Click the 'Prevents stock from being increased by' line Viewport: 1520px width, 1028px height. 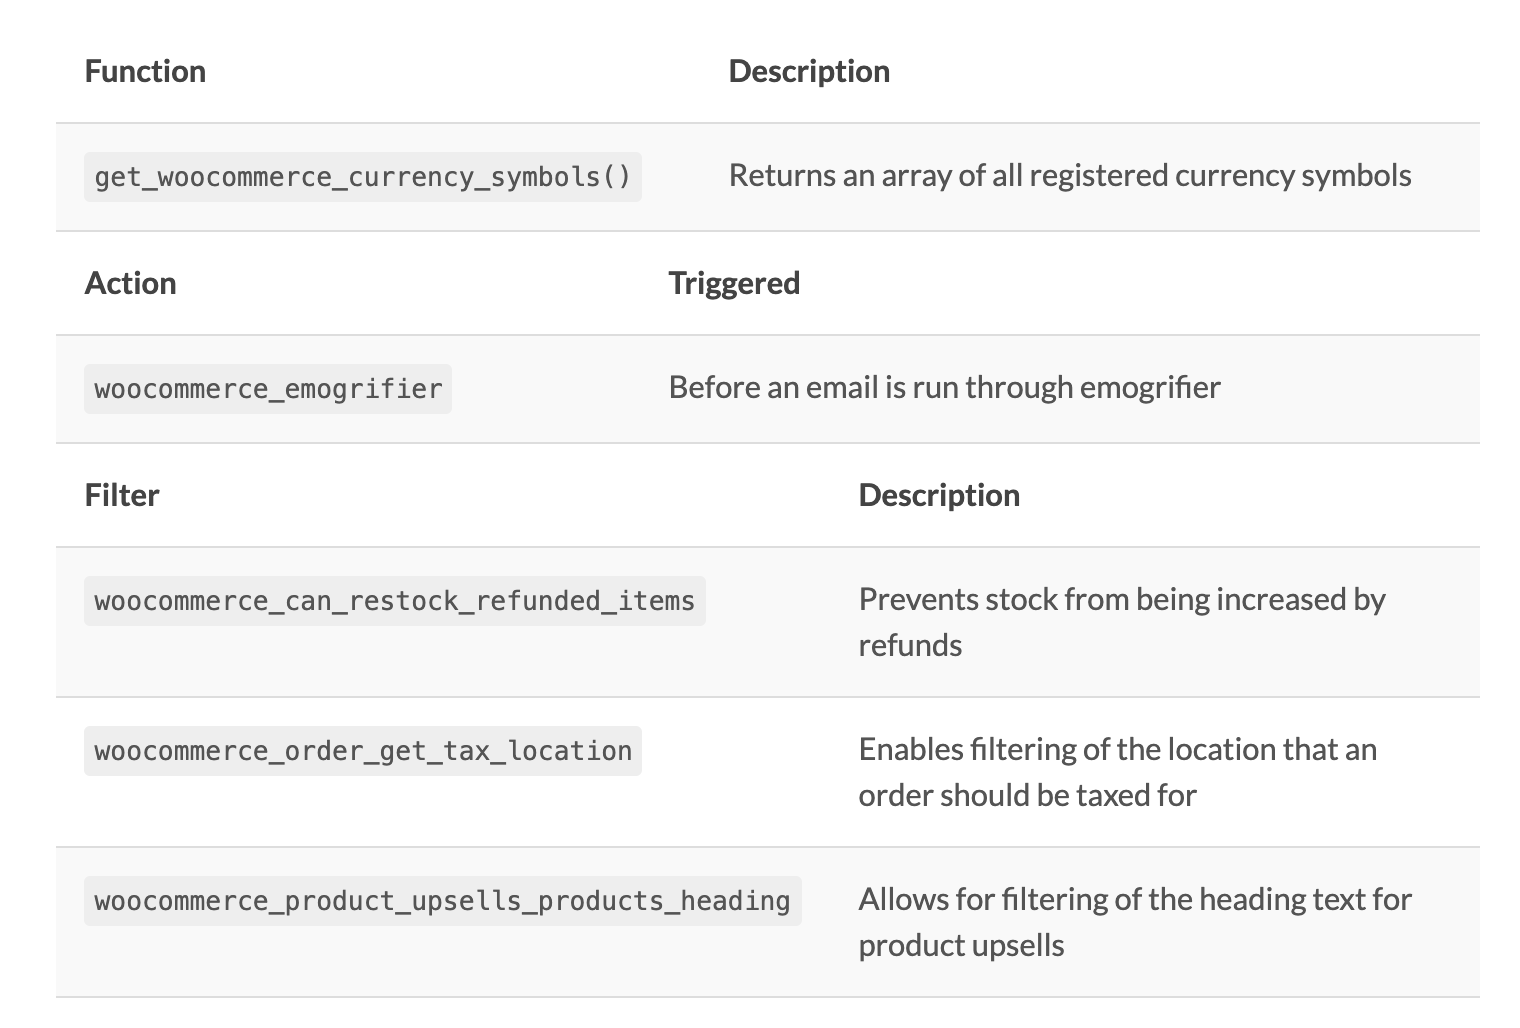pyautogui.click(x=1121, y=599)
